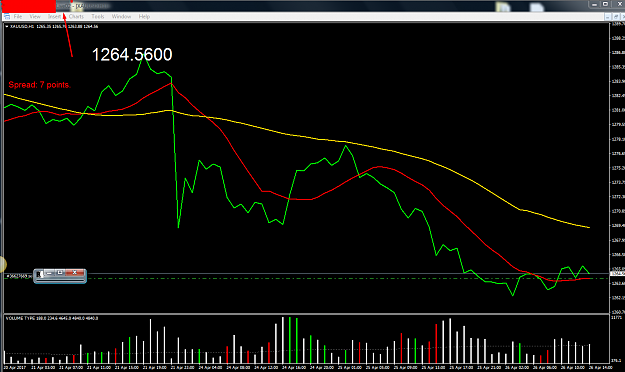Close the small floating window with red X
Image resolution: width=625 pixels, height=372 pixels.
tap(75, 273)
